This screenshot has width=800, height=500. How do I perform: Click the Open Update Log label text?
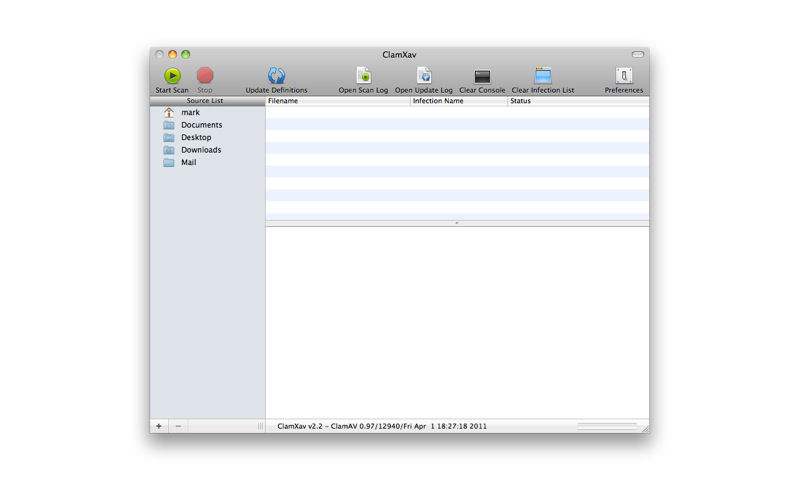[423, 90]
